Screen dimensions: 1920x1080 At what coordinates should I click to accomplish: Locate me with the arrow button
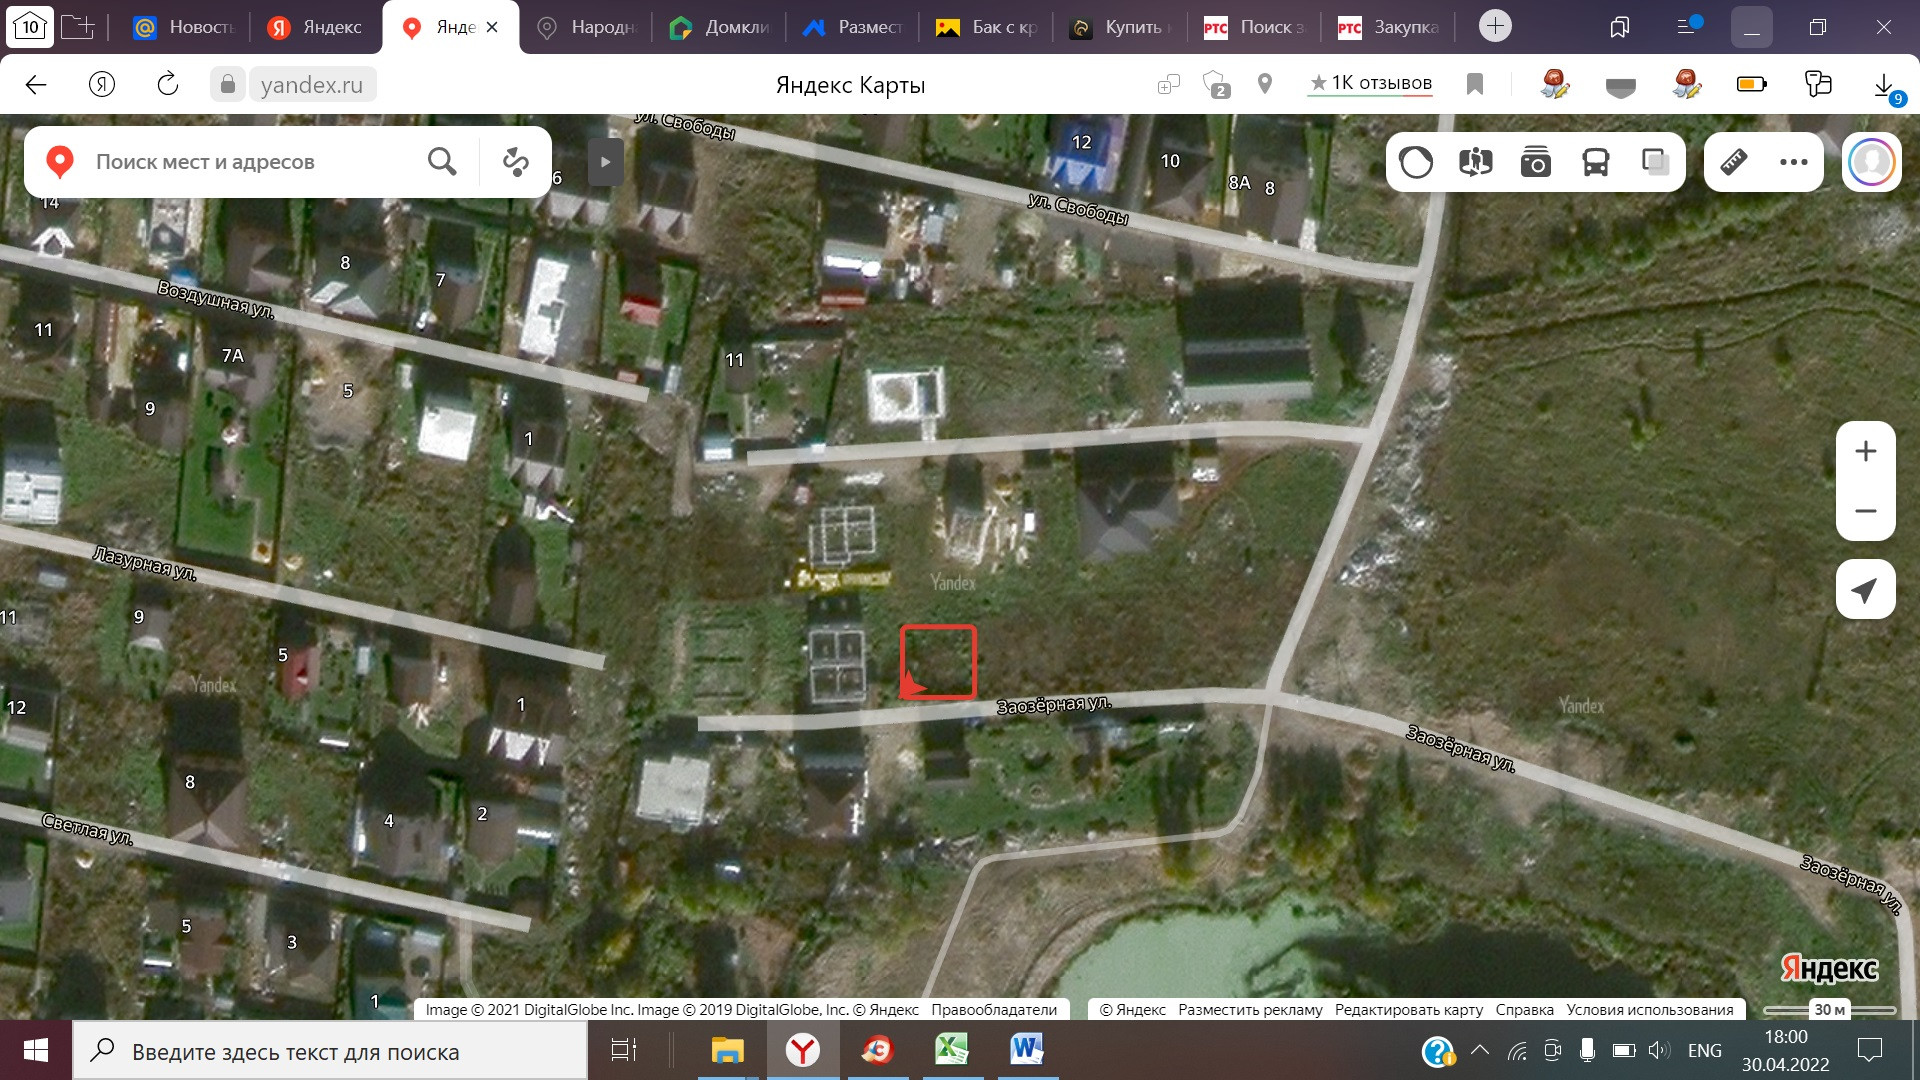[1865, 590]
